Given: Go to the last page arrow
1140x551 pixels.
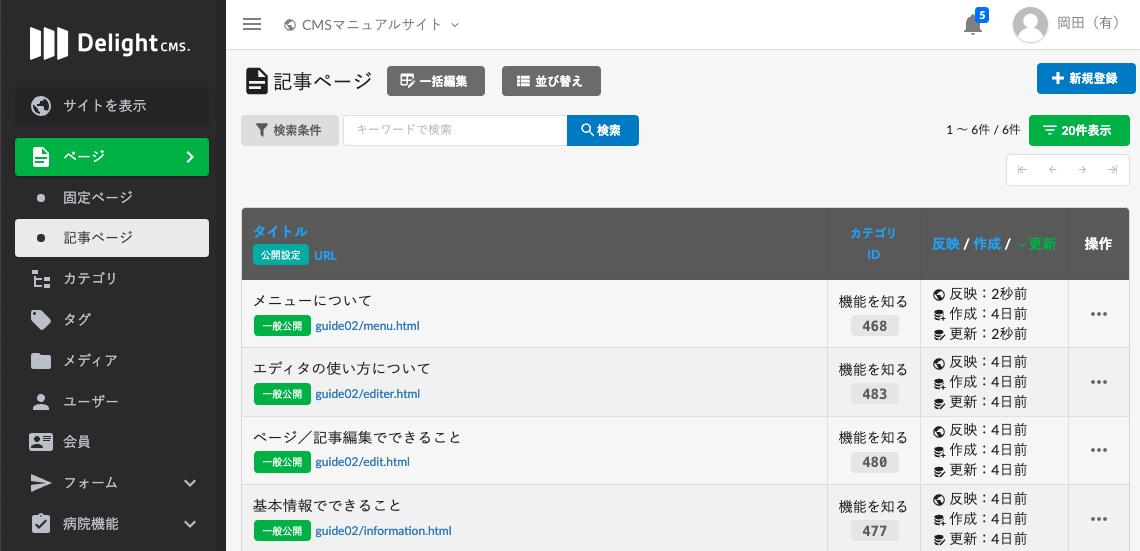Looking at the screenshot, I should click(1112, 170).
